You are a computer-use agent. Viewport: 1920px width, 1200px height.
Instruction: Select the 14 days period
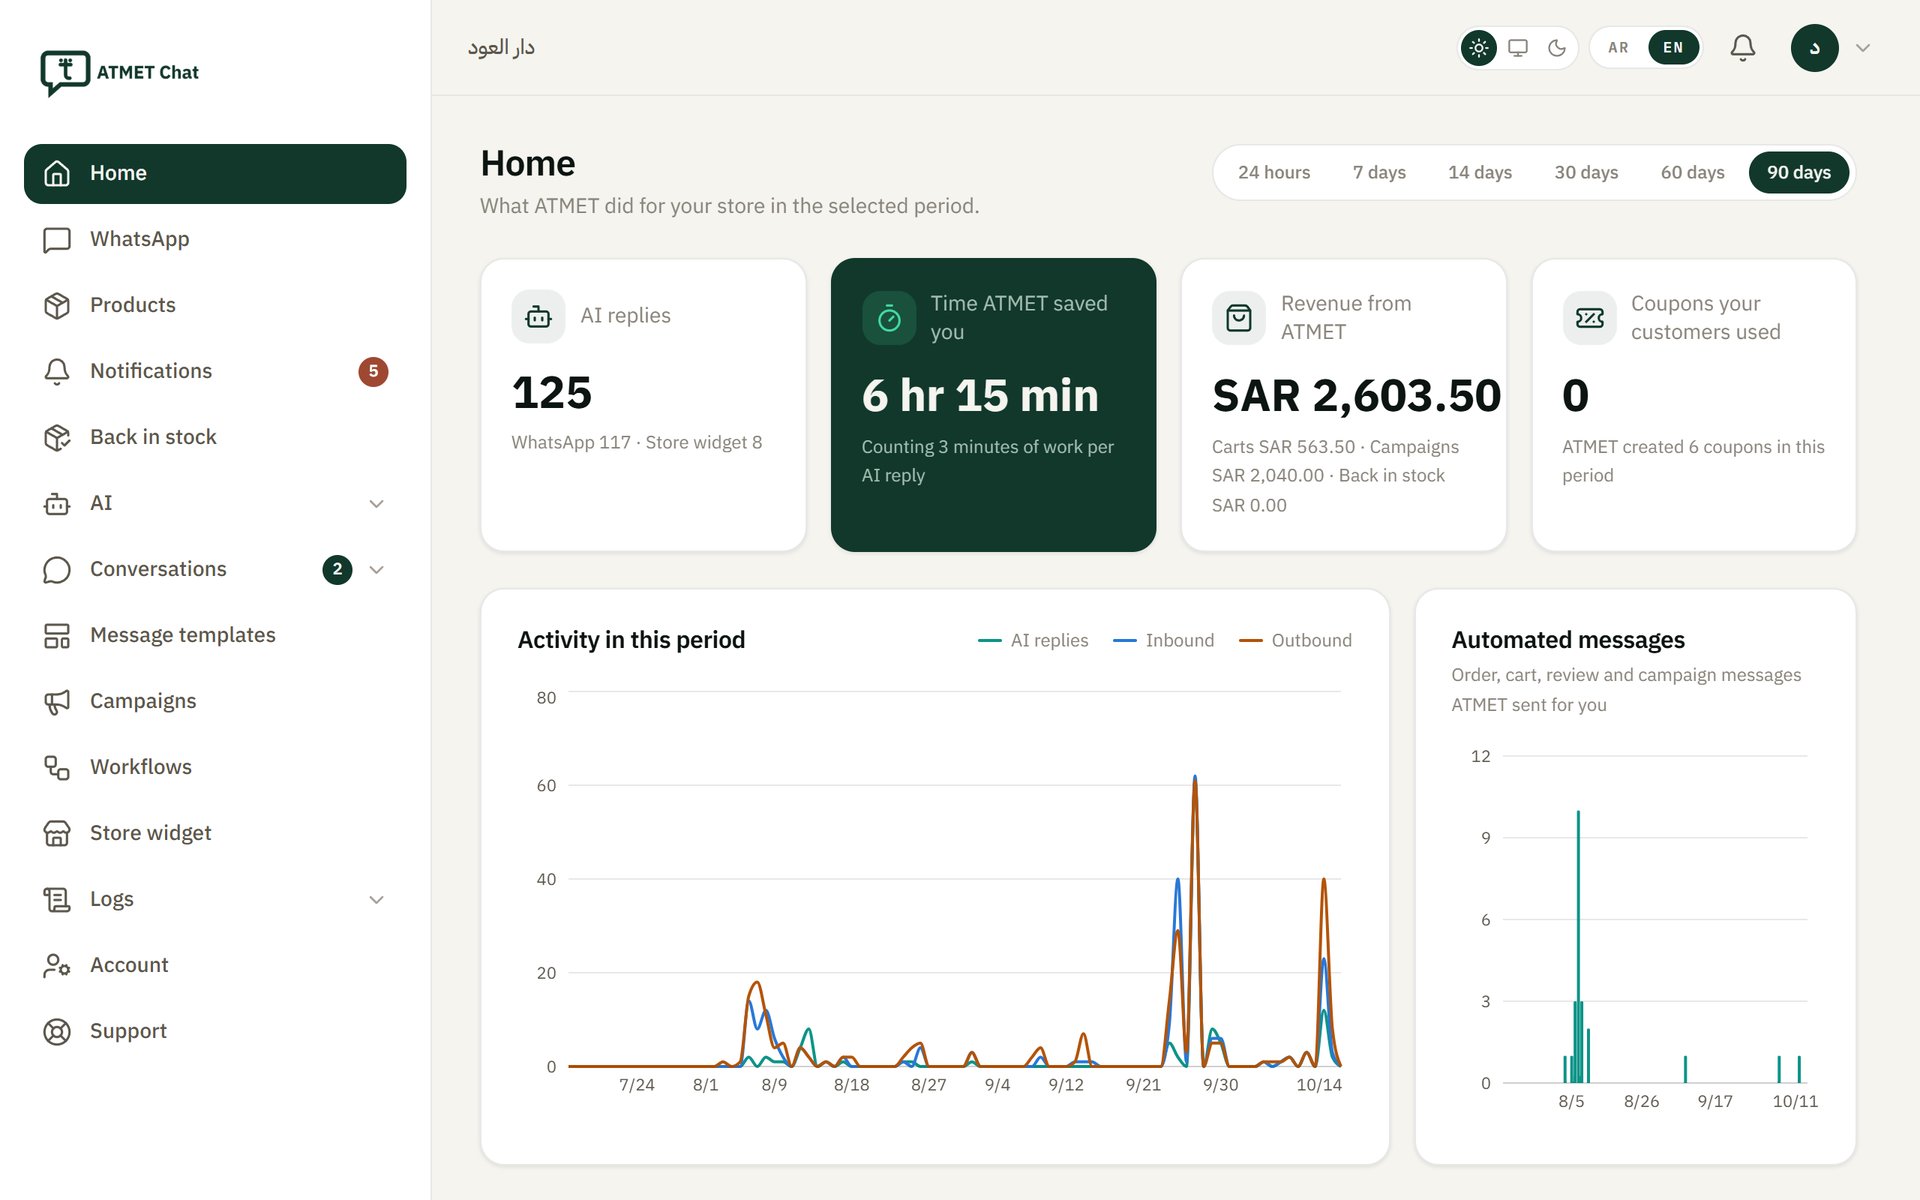pos(1480,172)
